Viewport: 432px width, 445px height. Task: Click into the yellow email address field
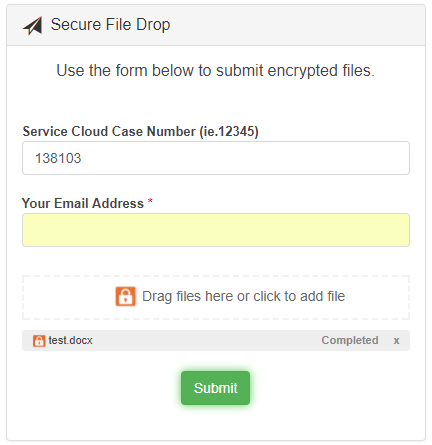tap(216, 230)
